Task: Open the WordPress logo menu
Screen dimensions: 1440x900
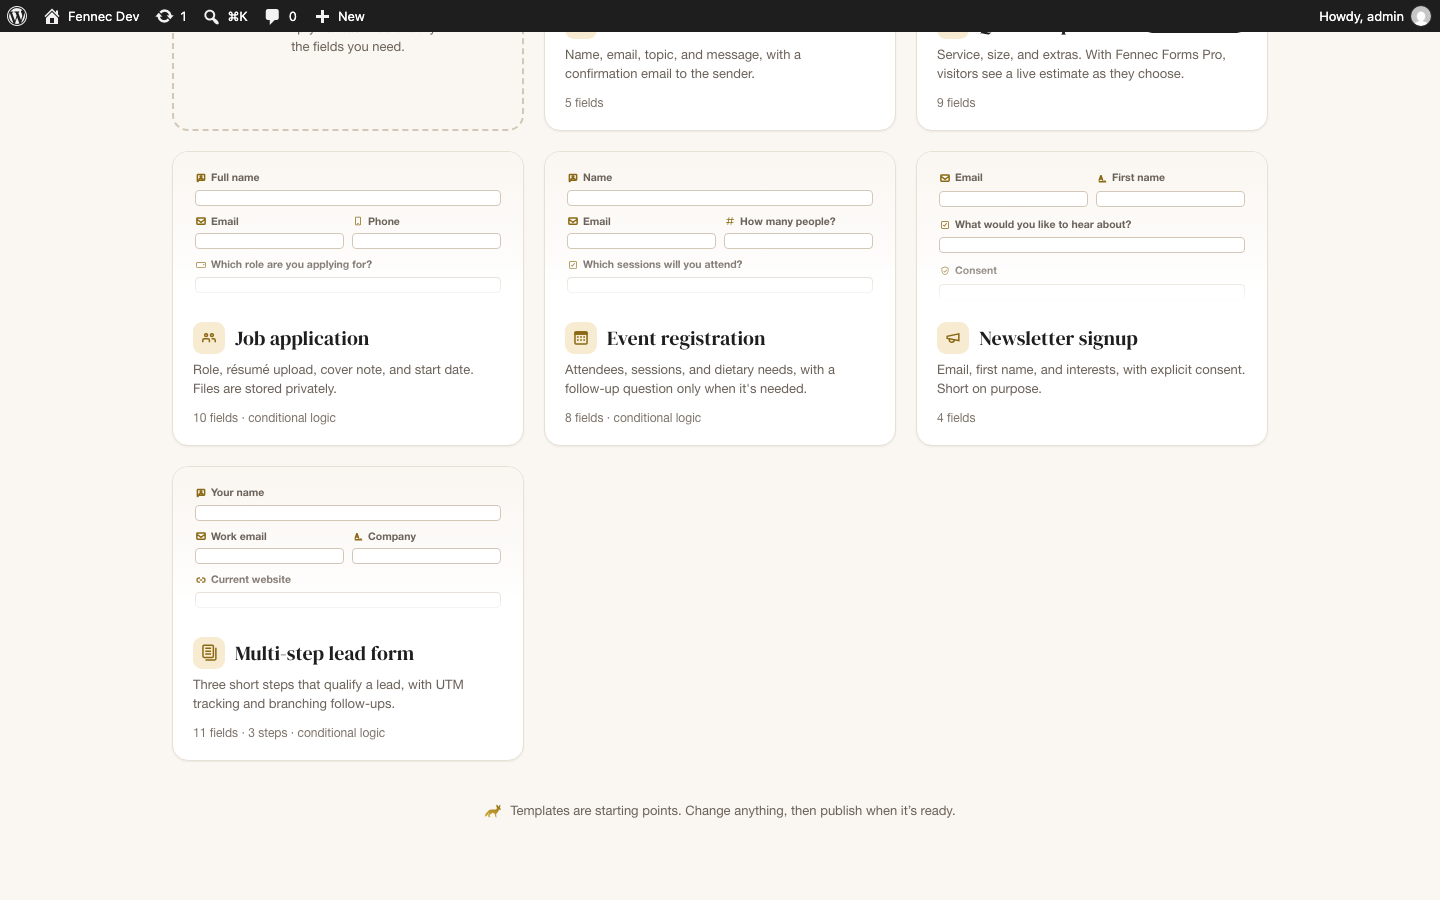Action: click(17, 16)
